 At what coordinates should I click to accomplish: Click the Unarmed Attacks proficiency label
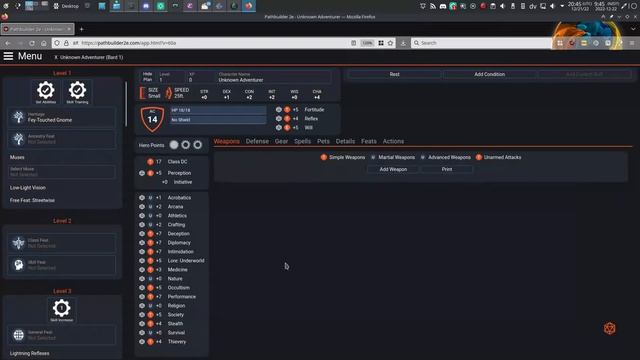coord(502,157)
